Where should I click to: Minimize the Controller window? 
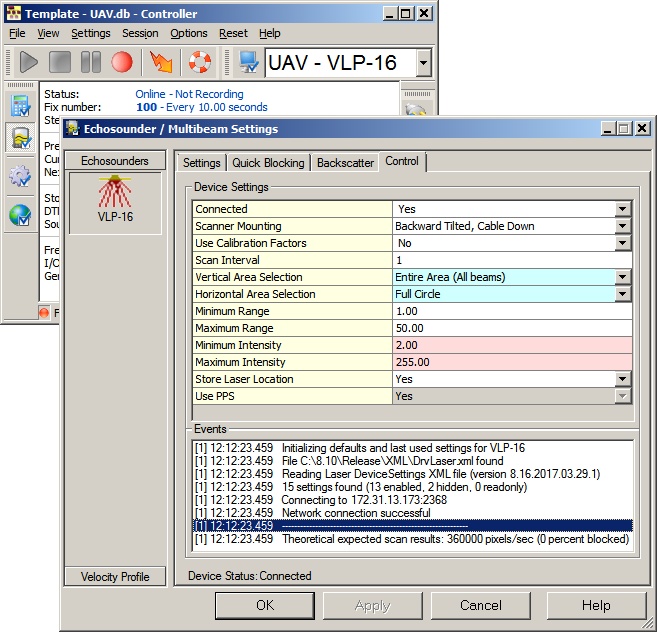click(390, 14)
